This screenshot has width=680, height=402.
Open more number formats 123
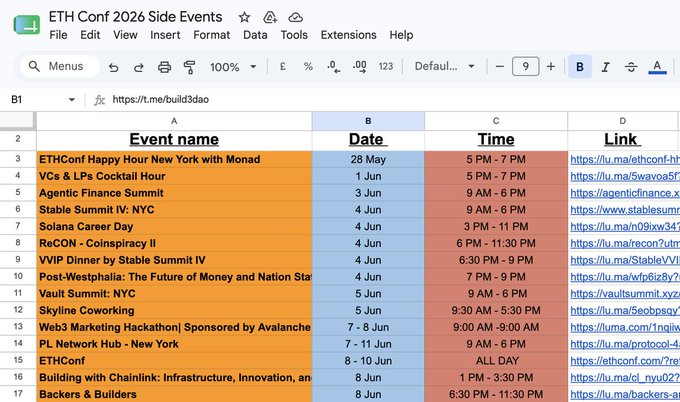tap(386, 66)
